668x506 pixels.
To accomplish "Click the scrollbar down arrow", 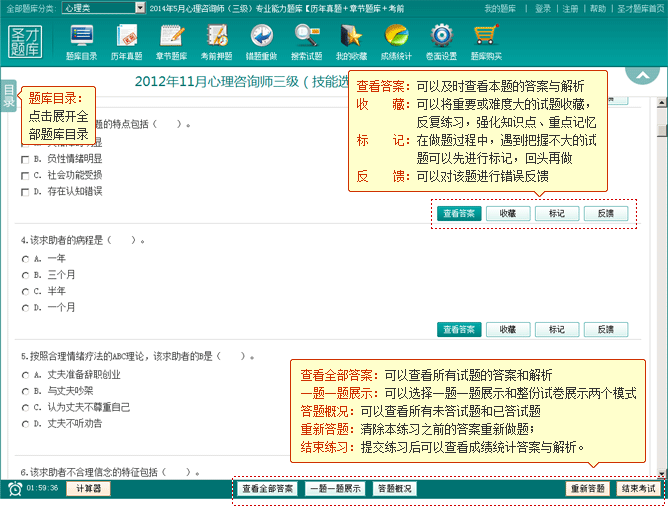I will [x=660, y=472].
